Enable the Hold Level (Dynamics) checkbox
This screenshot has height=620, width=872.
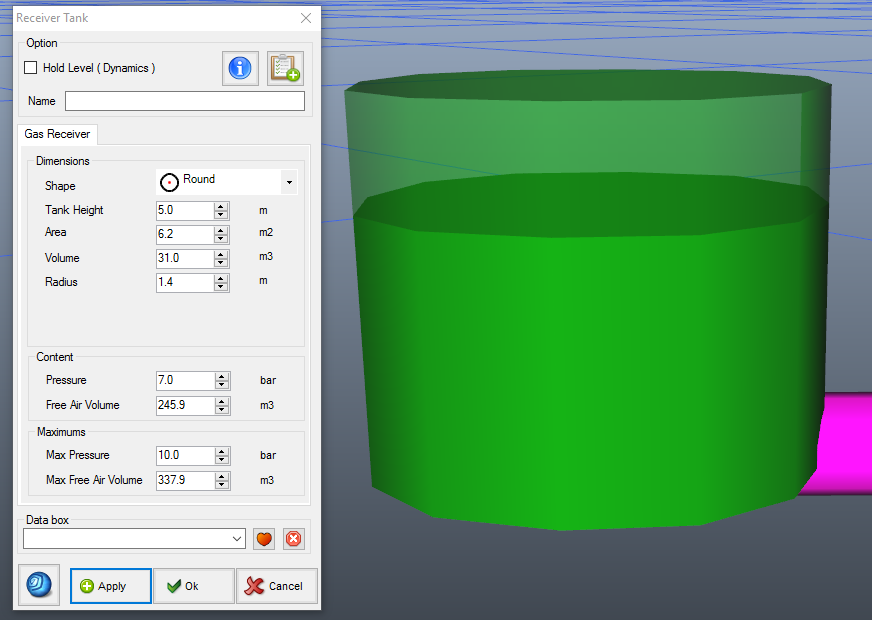pos(31,68)
